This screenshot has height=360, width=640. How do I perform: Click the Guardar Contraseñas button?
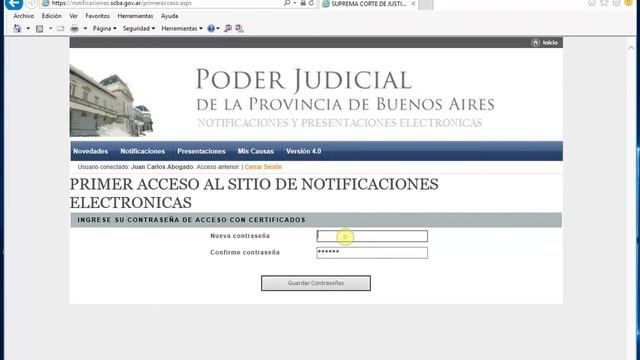(316, 283)
